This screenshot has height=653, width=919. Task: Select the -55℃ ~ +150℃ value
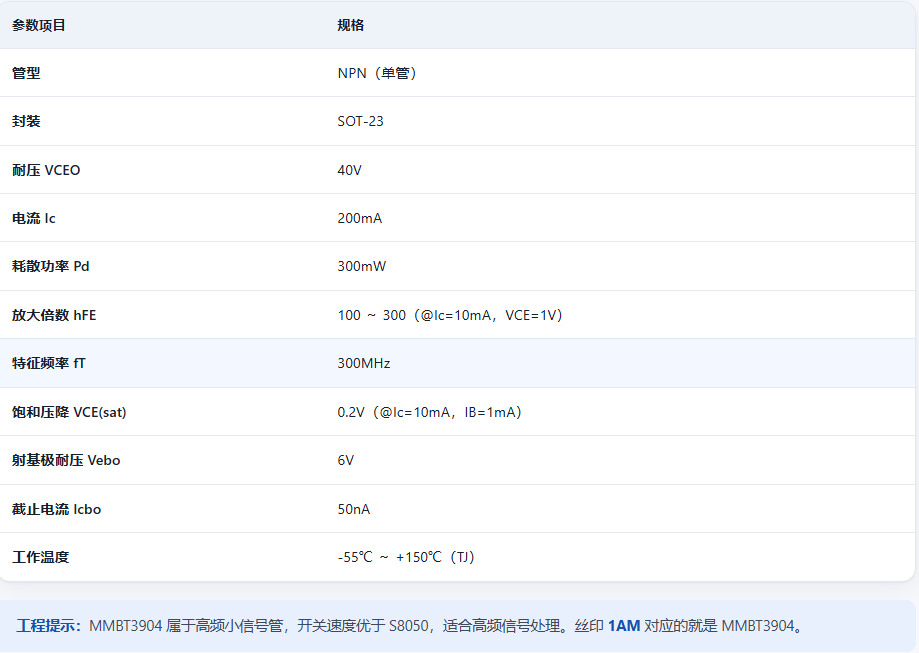[x=406, y=557]
